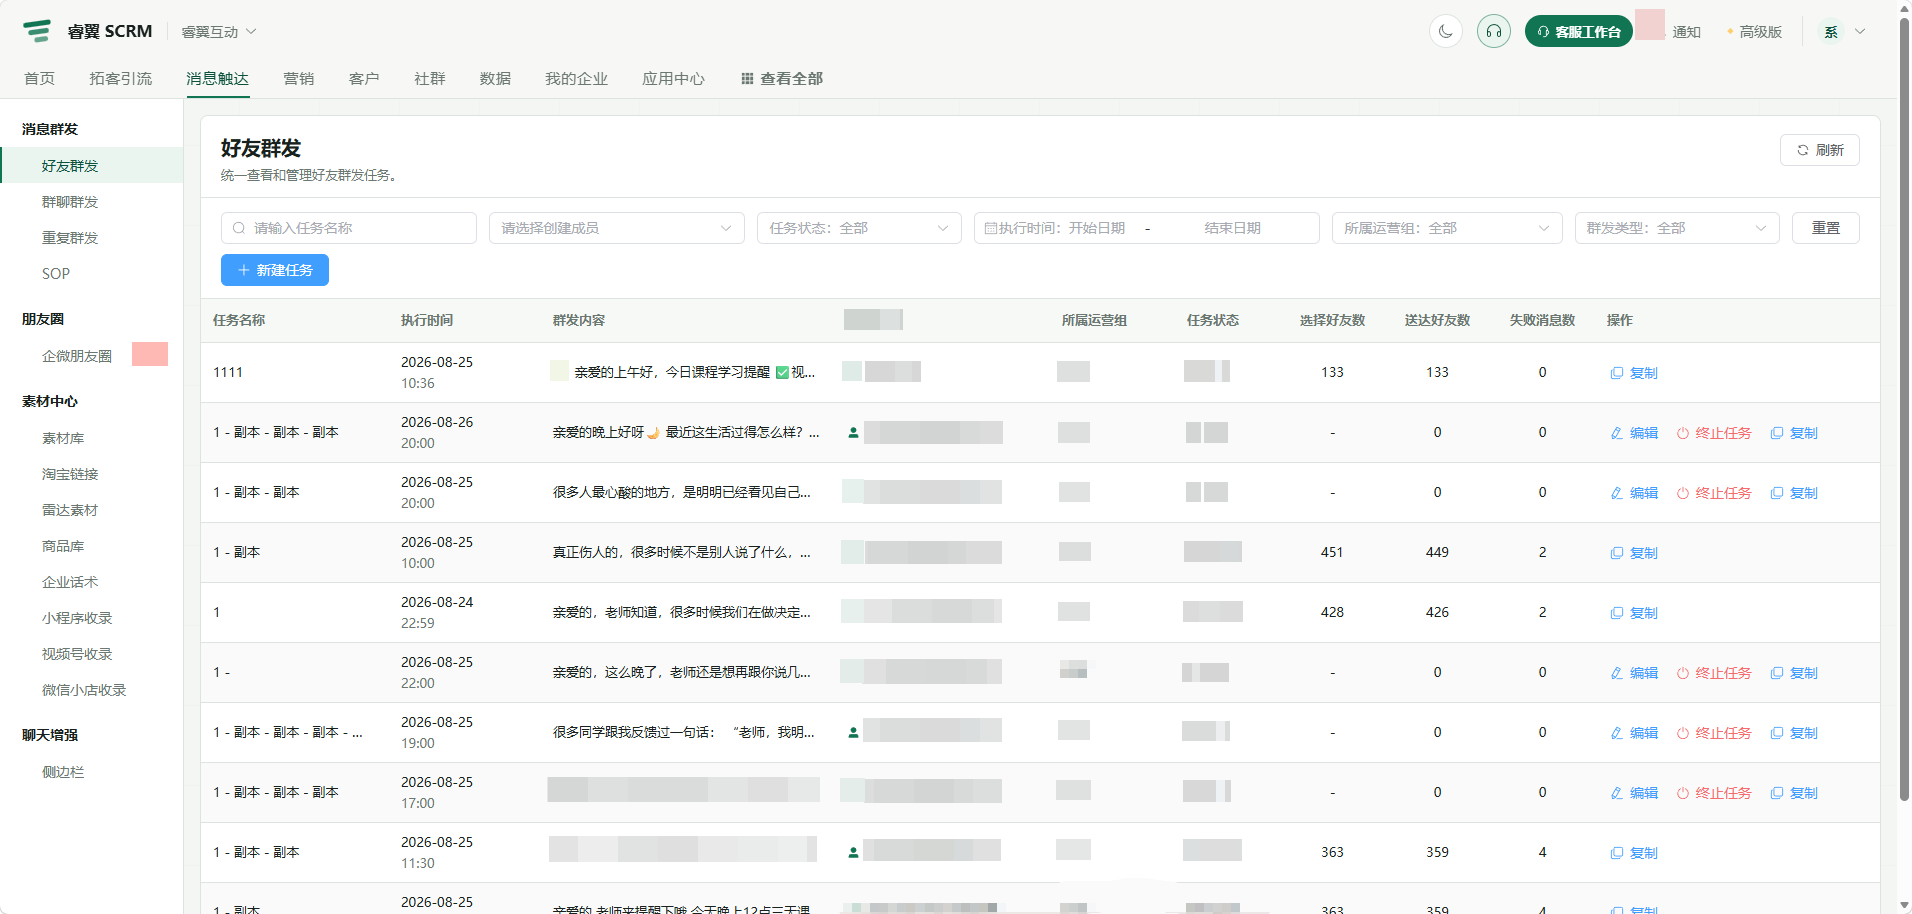Click 复制 on the 2026-08-25 10:00 task

pyautogui.click(x=1634, y=553)
